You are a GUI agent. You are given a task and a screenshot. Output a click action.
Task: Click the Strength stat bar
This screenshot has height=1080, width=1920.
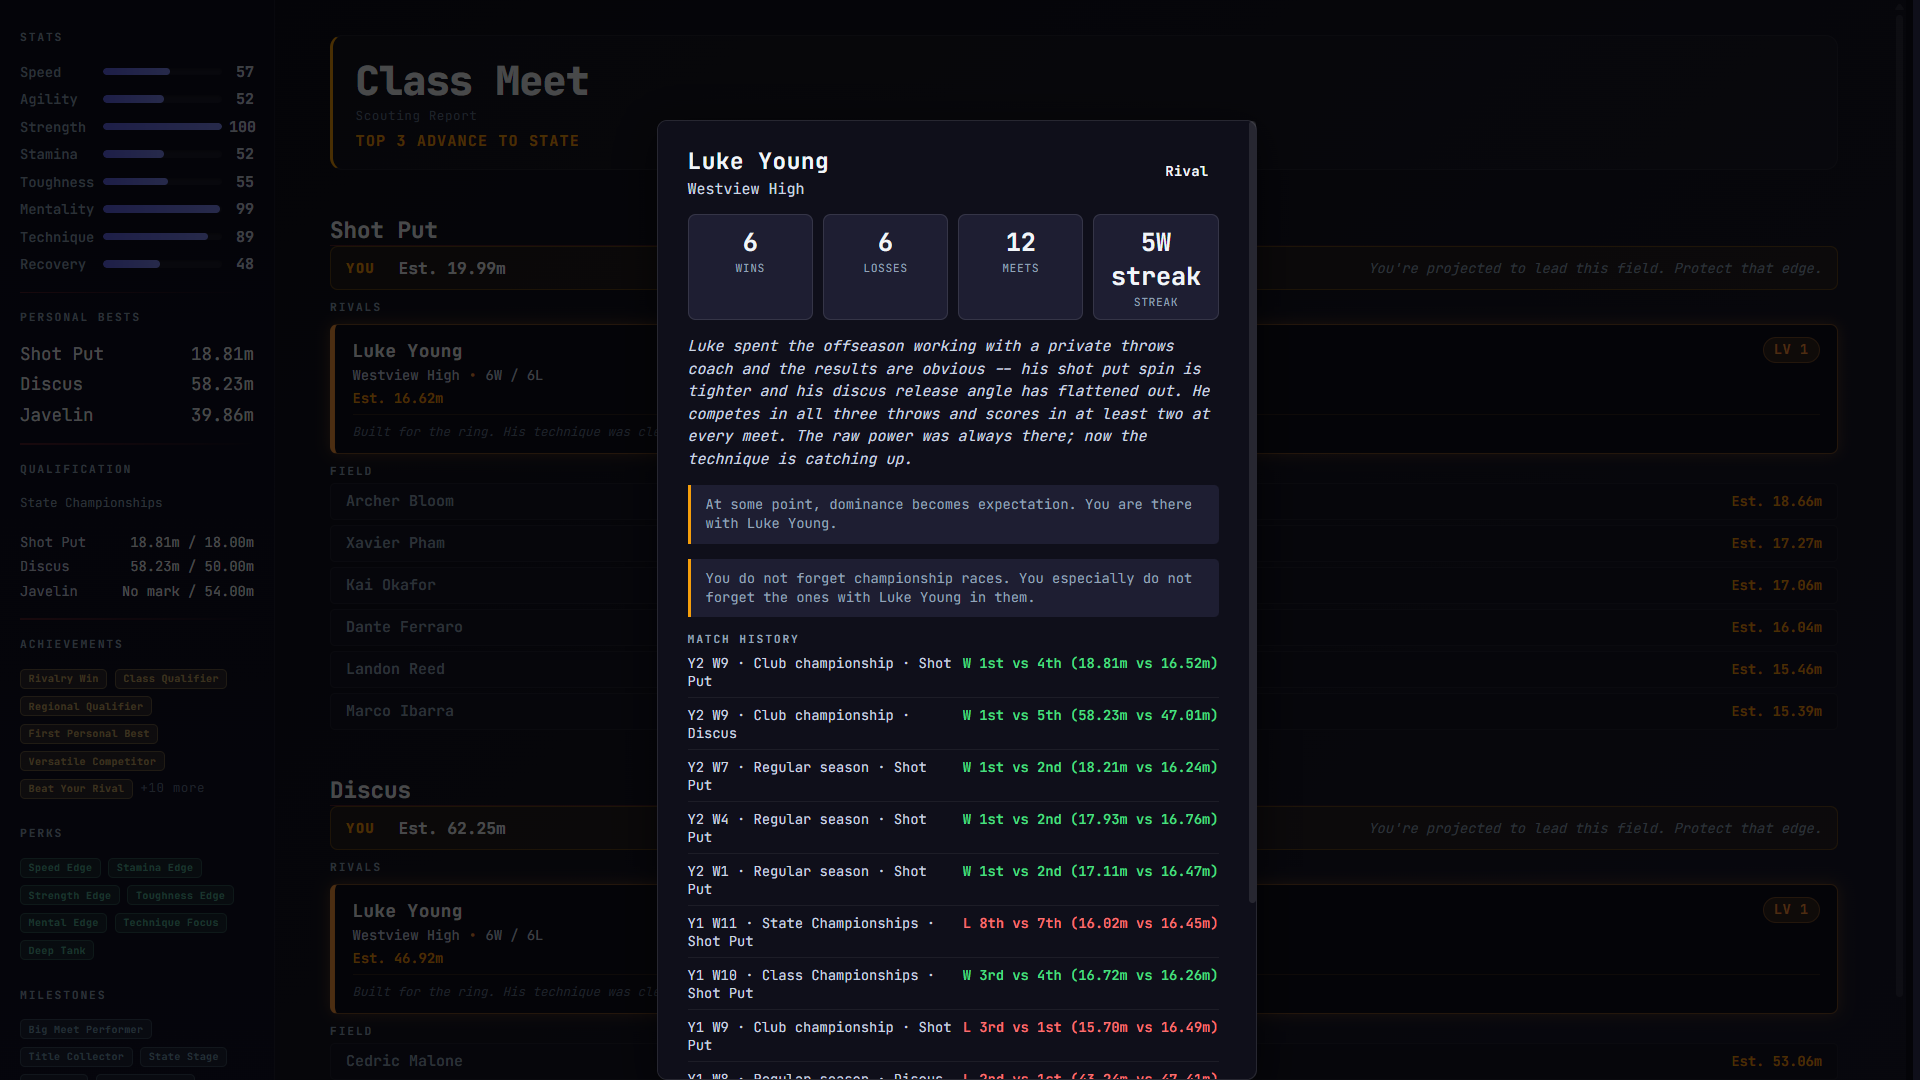(162, 127)
